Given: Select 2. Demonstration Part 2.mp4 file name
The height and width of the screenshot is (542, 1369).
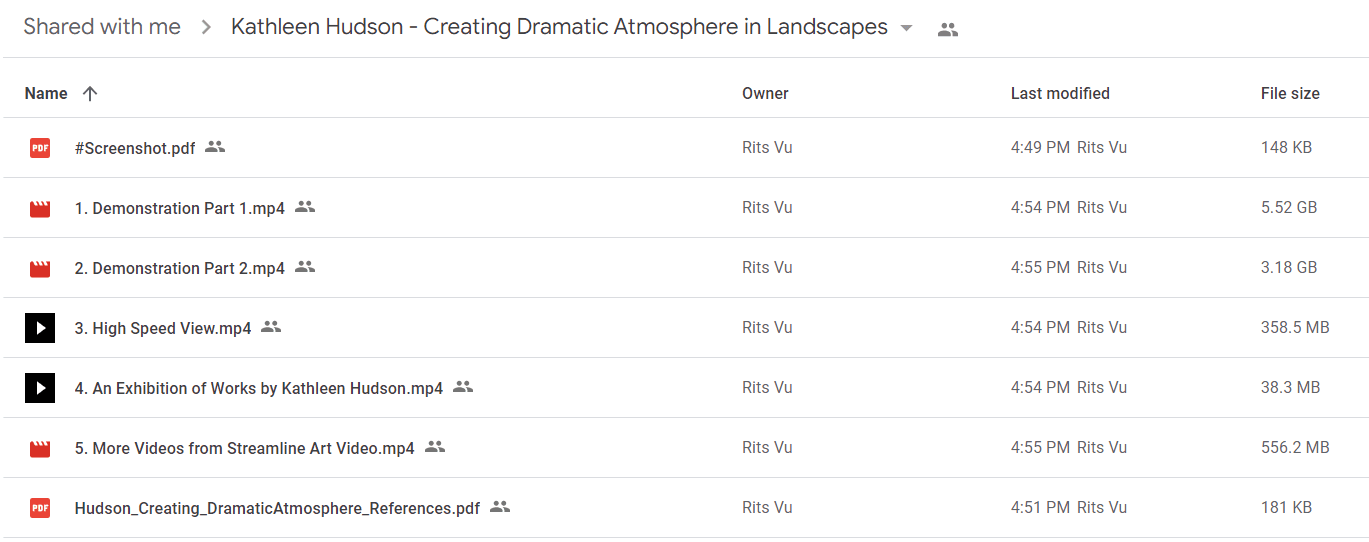Looking at the screenshot, I should [180, 268].
